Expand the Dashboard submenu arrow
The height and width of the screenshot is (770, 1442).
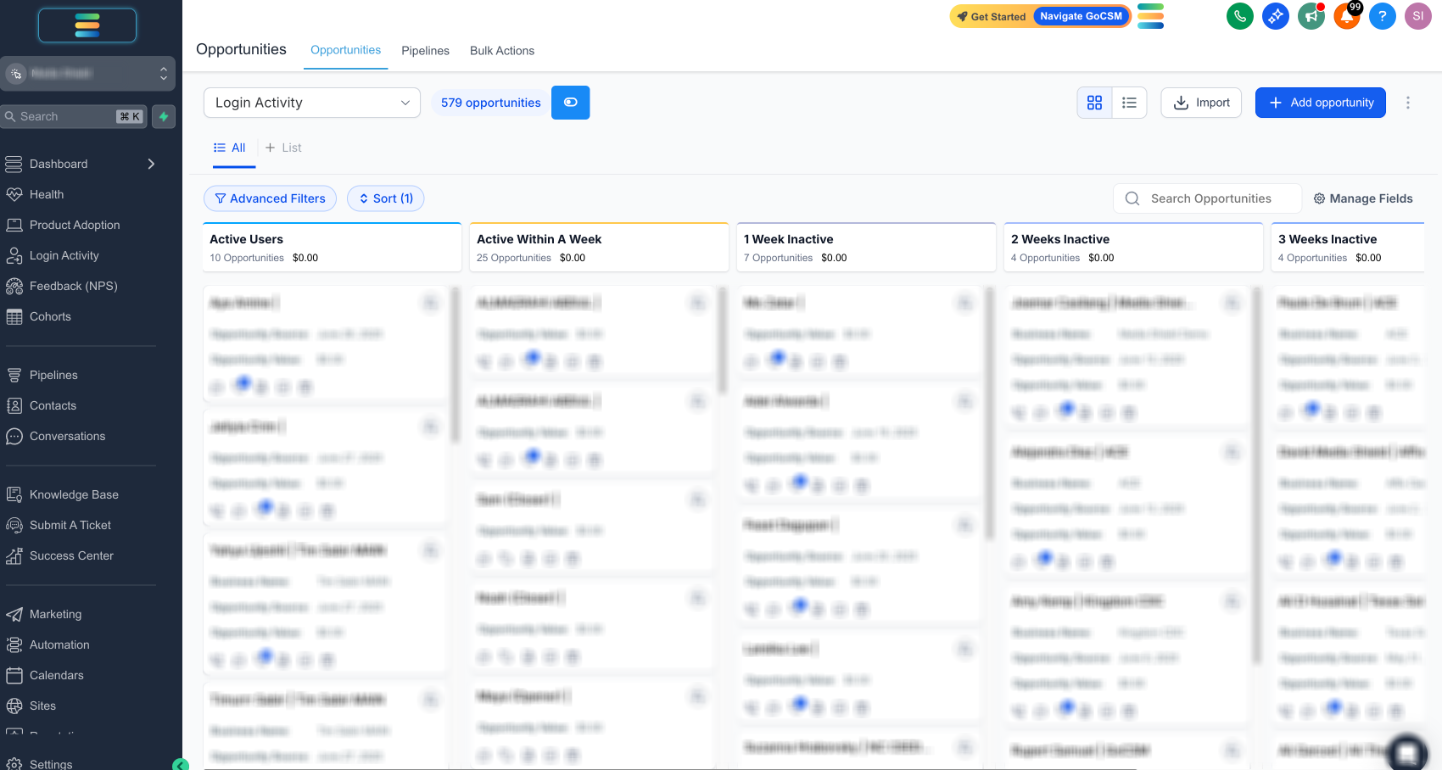click(x=151, y=164)
